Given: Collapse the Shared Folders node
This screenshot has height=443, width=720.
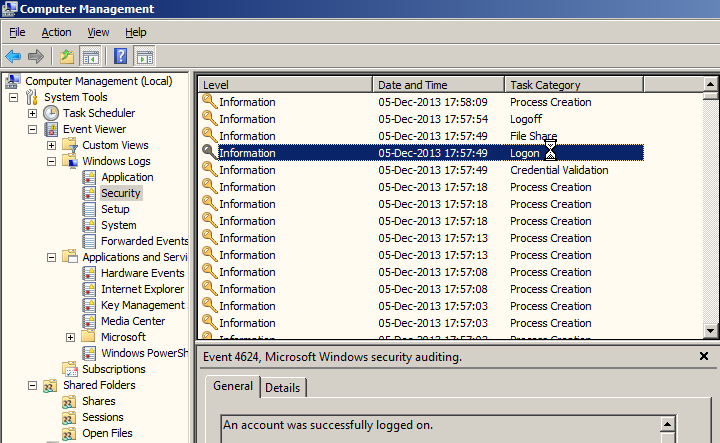Looking at the screenshot, I should pos(32,386).
